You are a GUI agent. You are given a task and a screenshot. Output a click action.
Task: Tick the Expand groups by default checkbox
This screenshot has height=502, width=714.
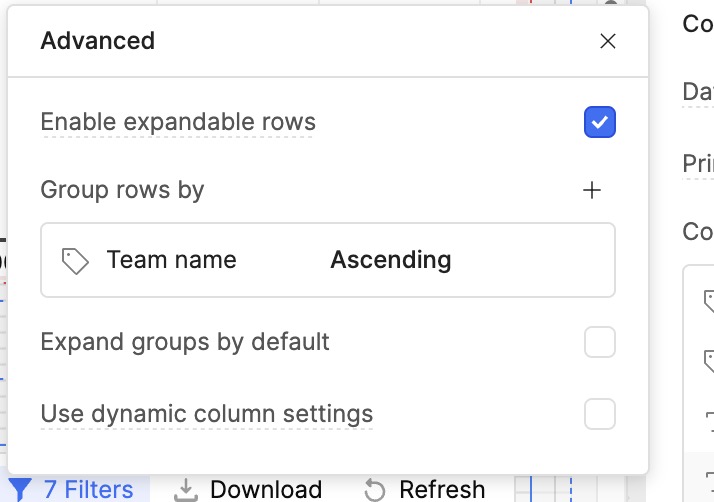[599, 343]
